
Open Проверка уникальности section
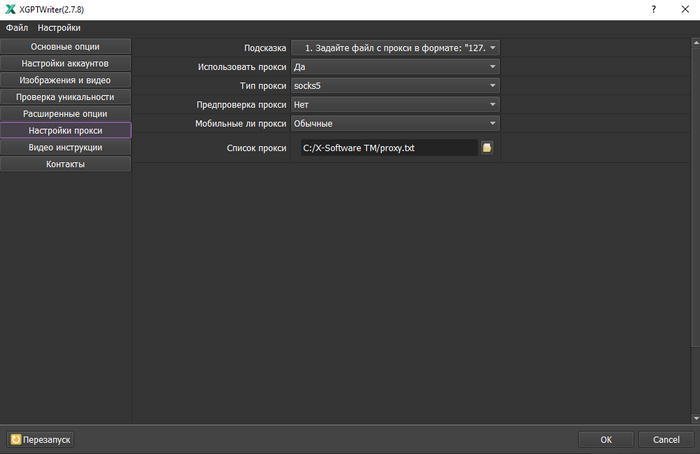pos(65,97)
